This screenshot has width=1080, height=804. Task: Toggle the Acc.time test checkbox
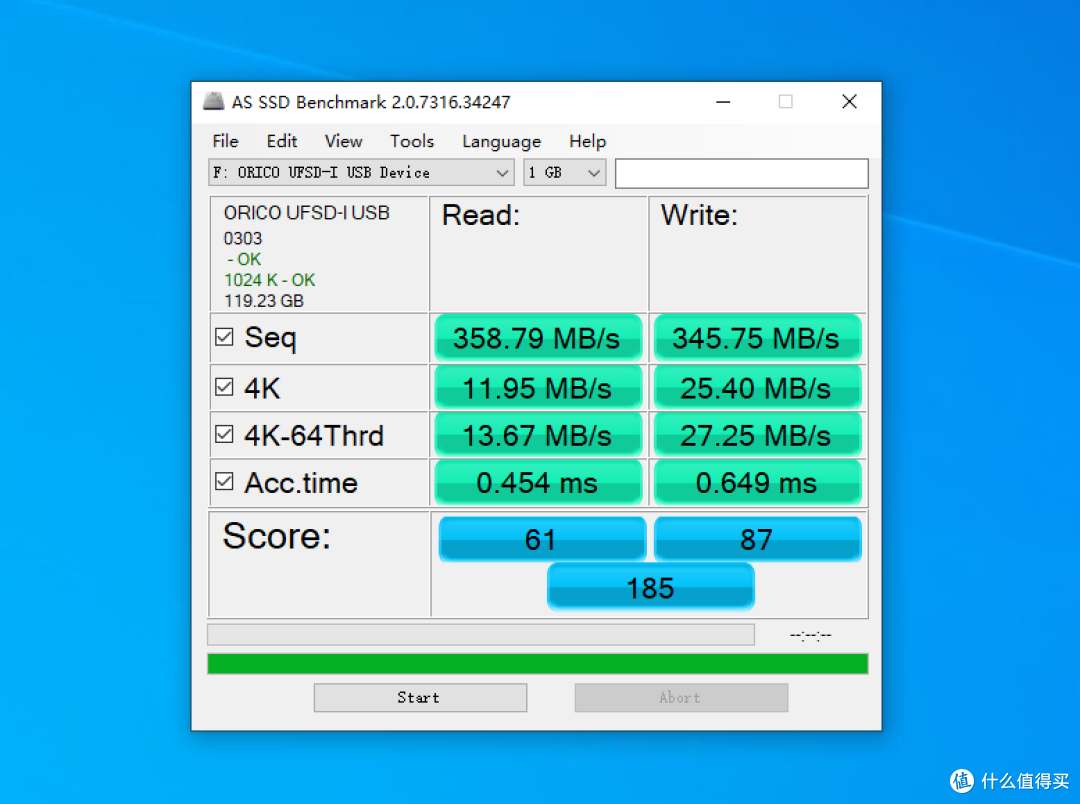pos(224,481)
